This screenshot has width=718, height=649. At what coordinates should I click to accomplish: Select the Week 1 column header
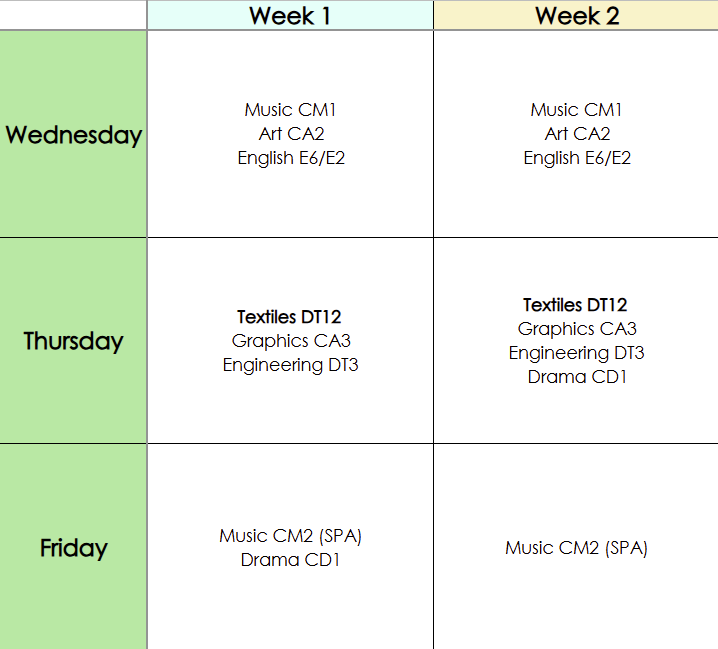point(290,16)
